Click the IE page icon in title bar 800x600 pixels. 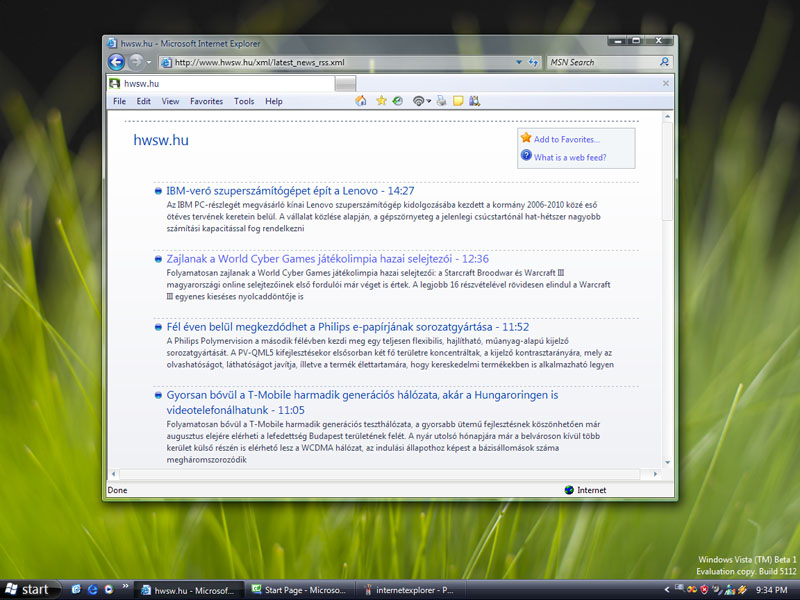click(x=112, y=43)
